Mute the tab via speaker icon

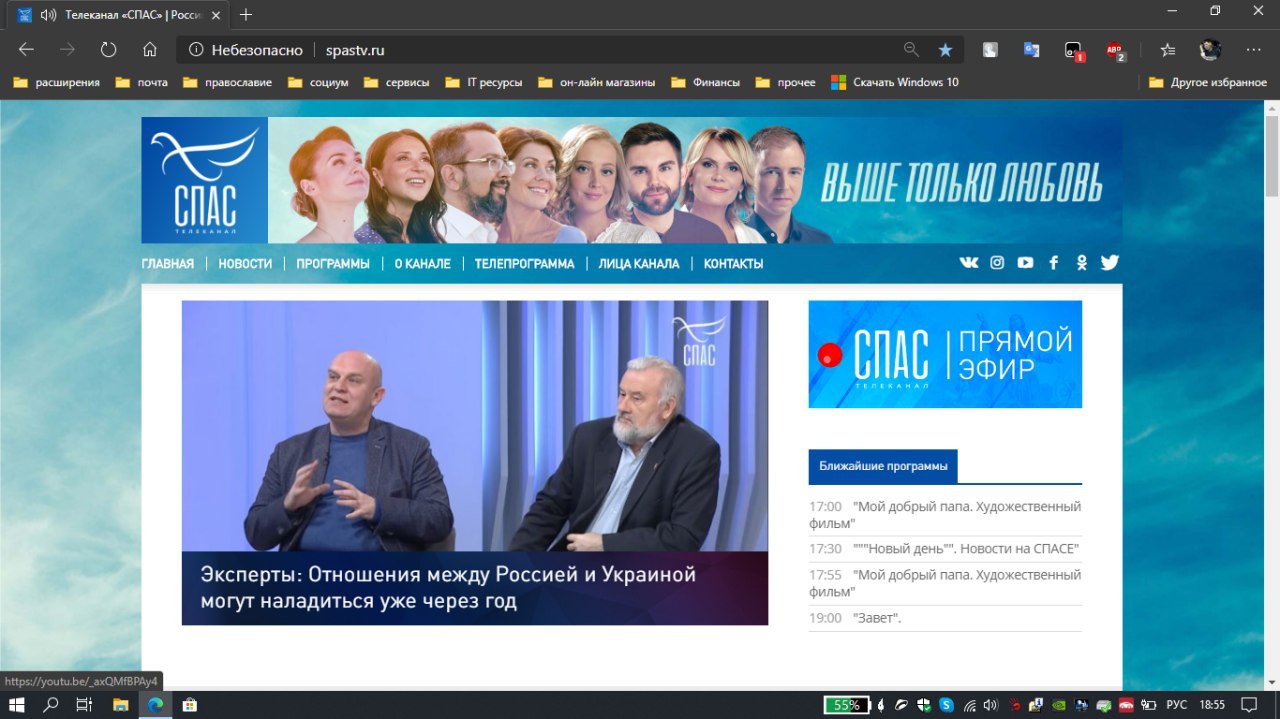[47, 15]
